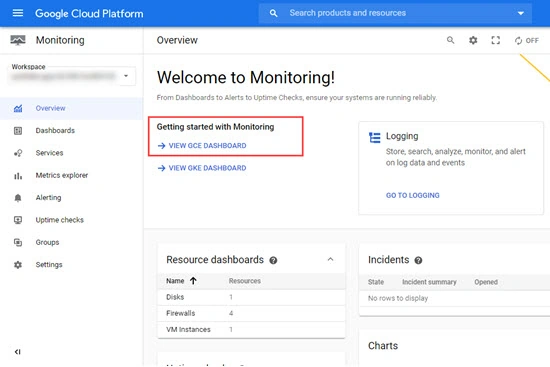Click Resource dashboards help icon
The width and height of the screenshot is (550, 367).
pyautogui.click(x=273, y=260)
